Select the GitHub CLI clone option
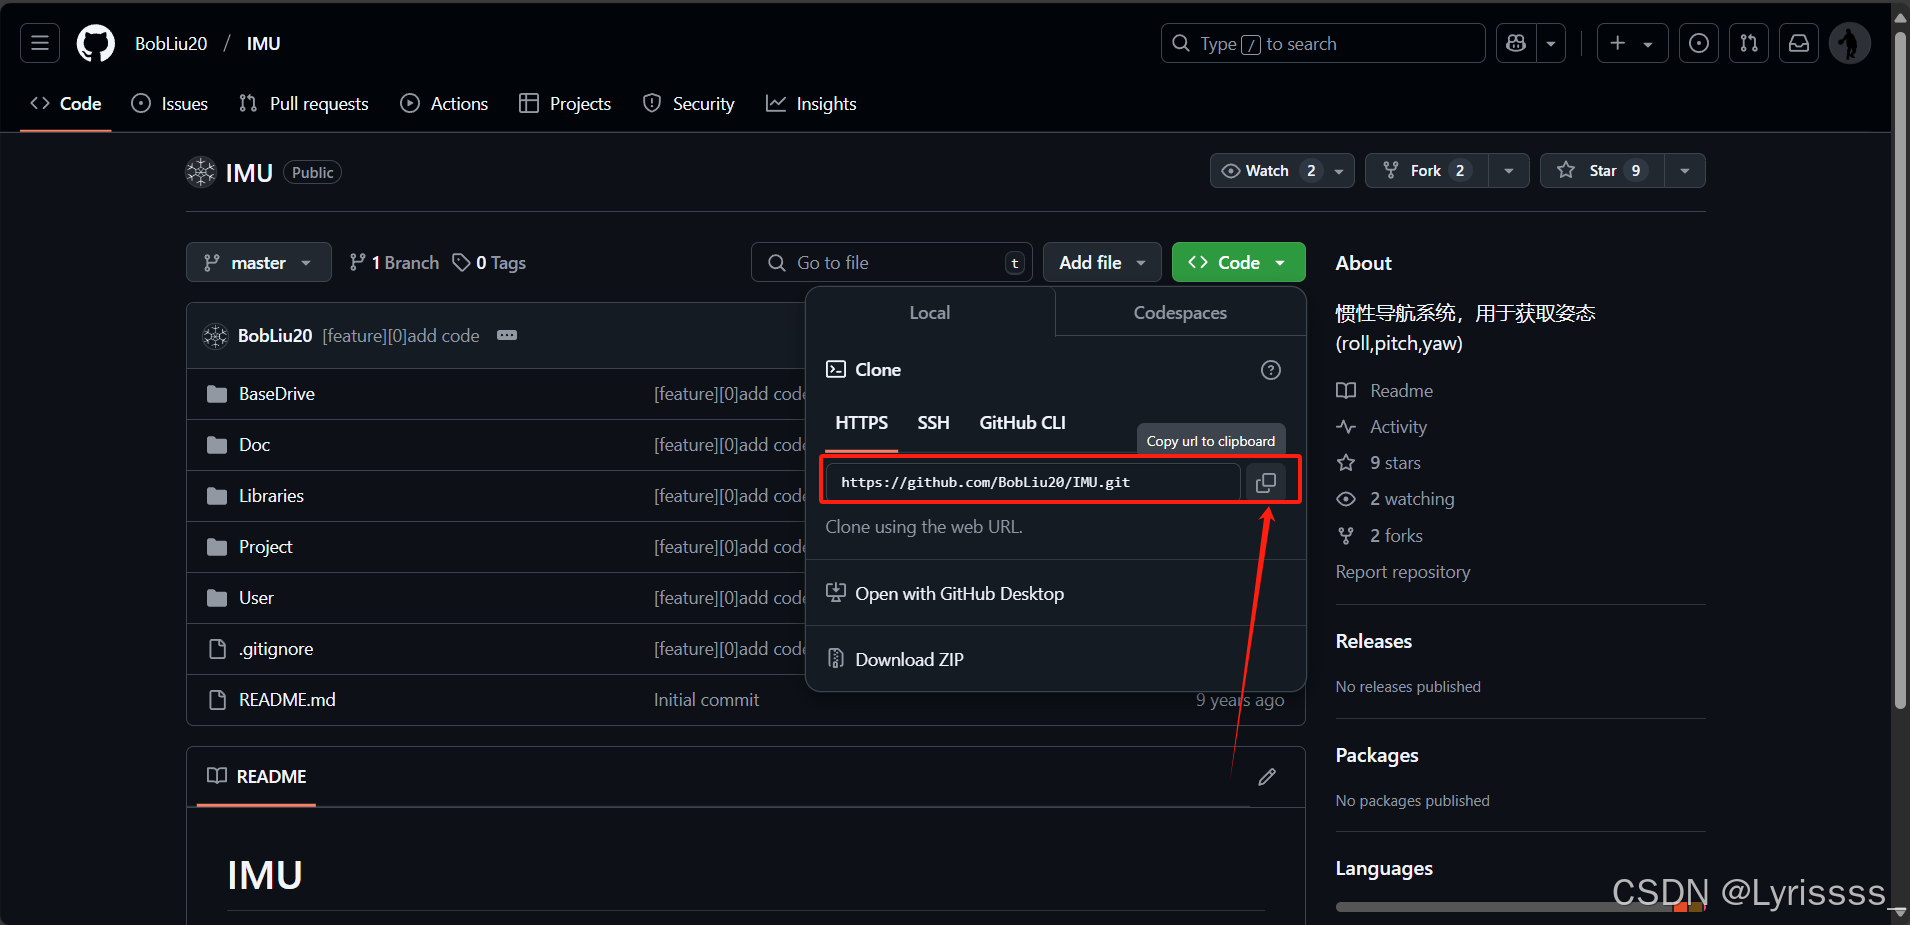The image size is (1910, 925). pos(1022,423)
